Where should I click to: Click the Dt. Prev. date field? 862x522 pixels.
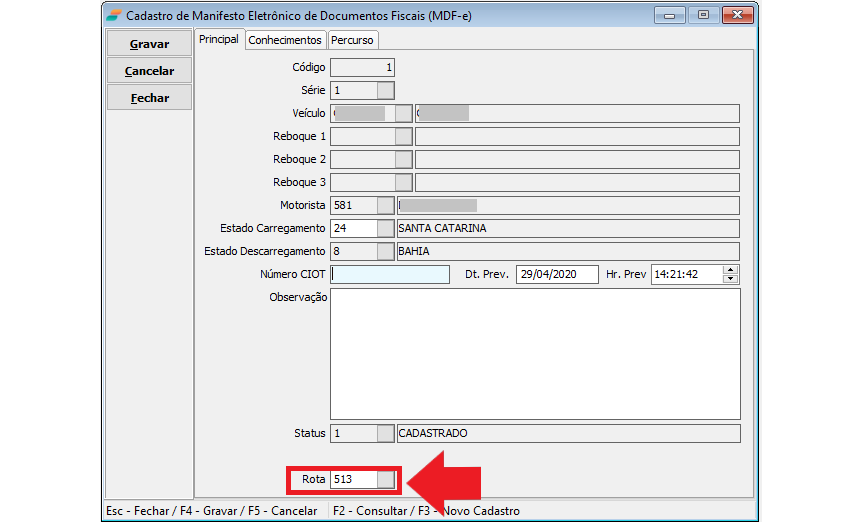[557, 274]
